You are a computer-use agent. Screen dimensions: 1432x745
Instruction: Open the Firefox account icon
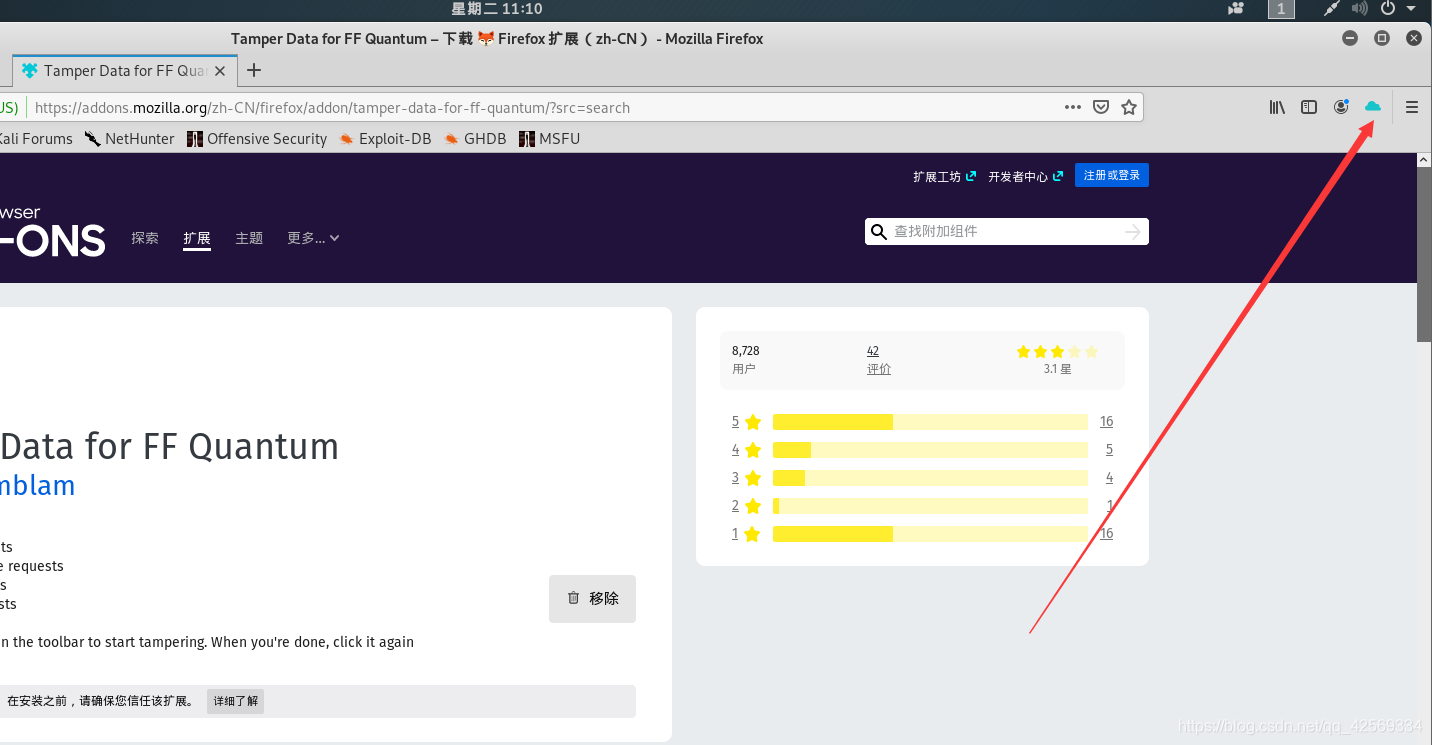tap(1341, 107)
